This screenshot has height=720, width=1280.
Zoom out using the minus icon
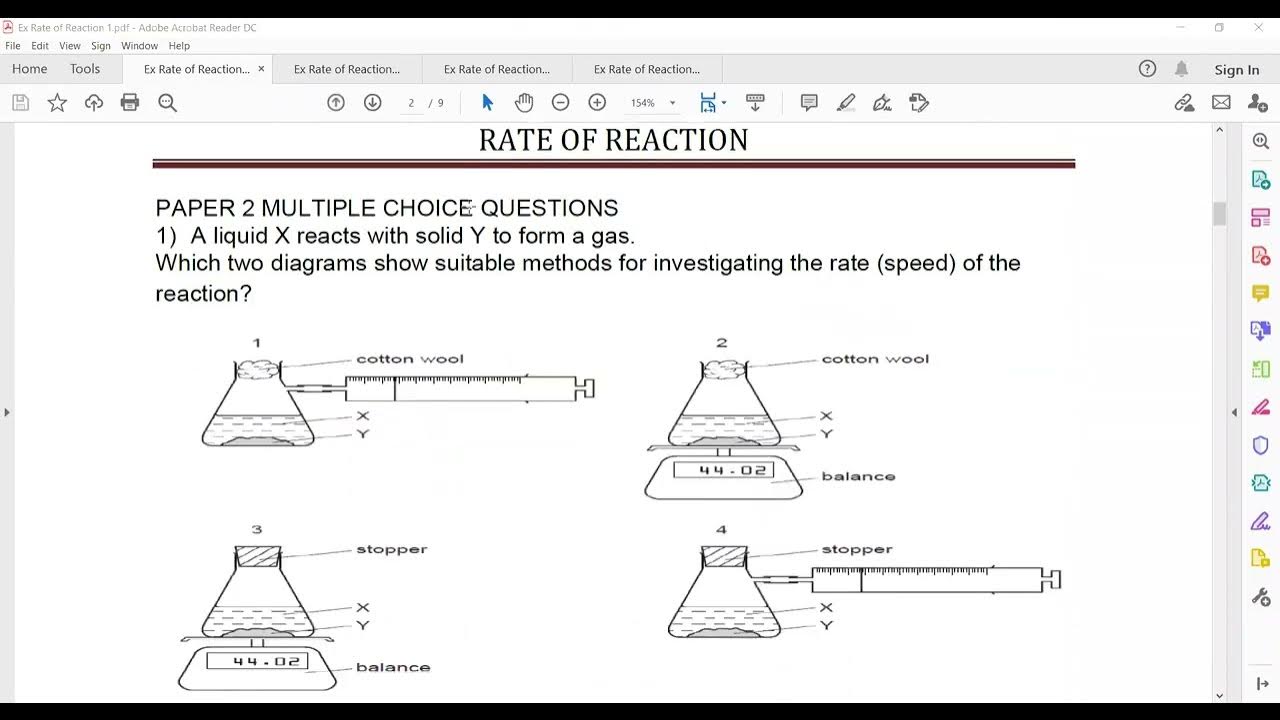pos(561,102)
